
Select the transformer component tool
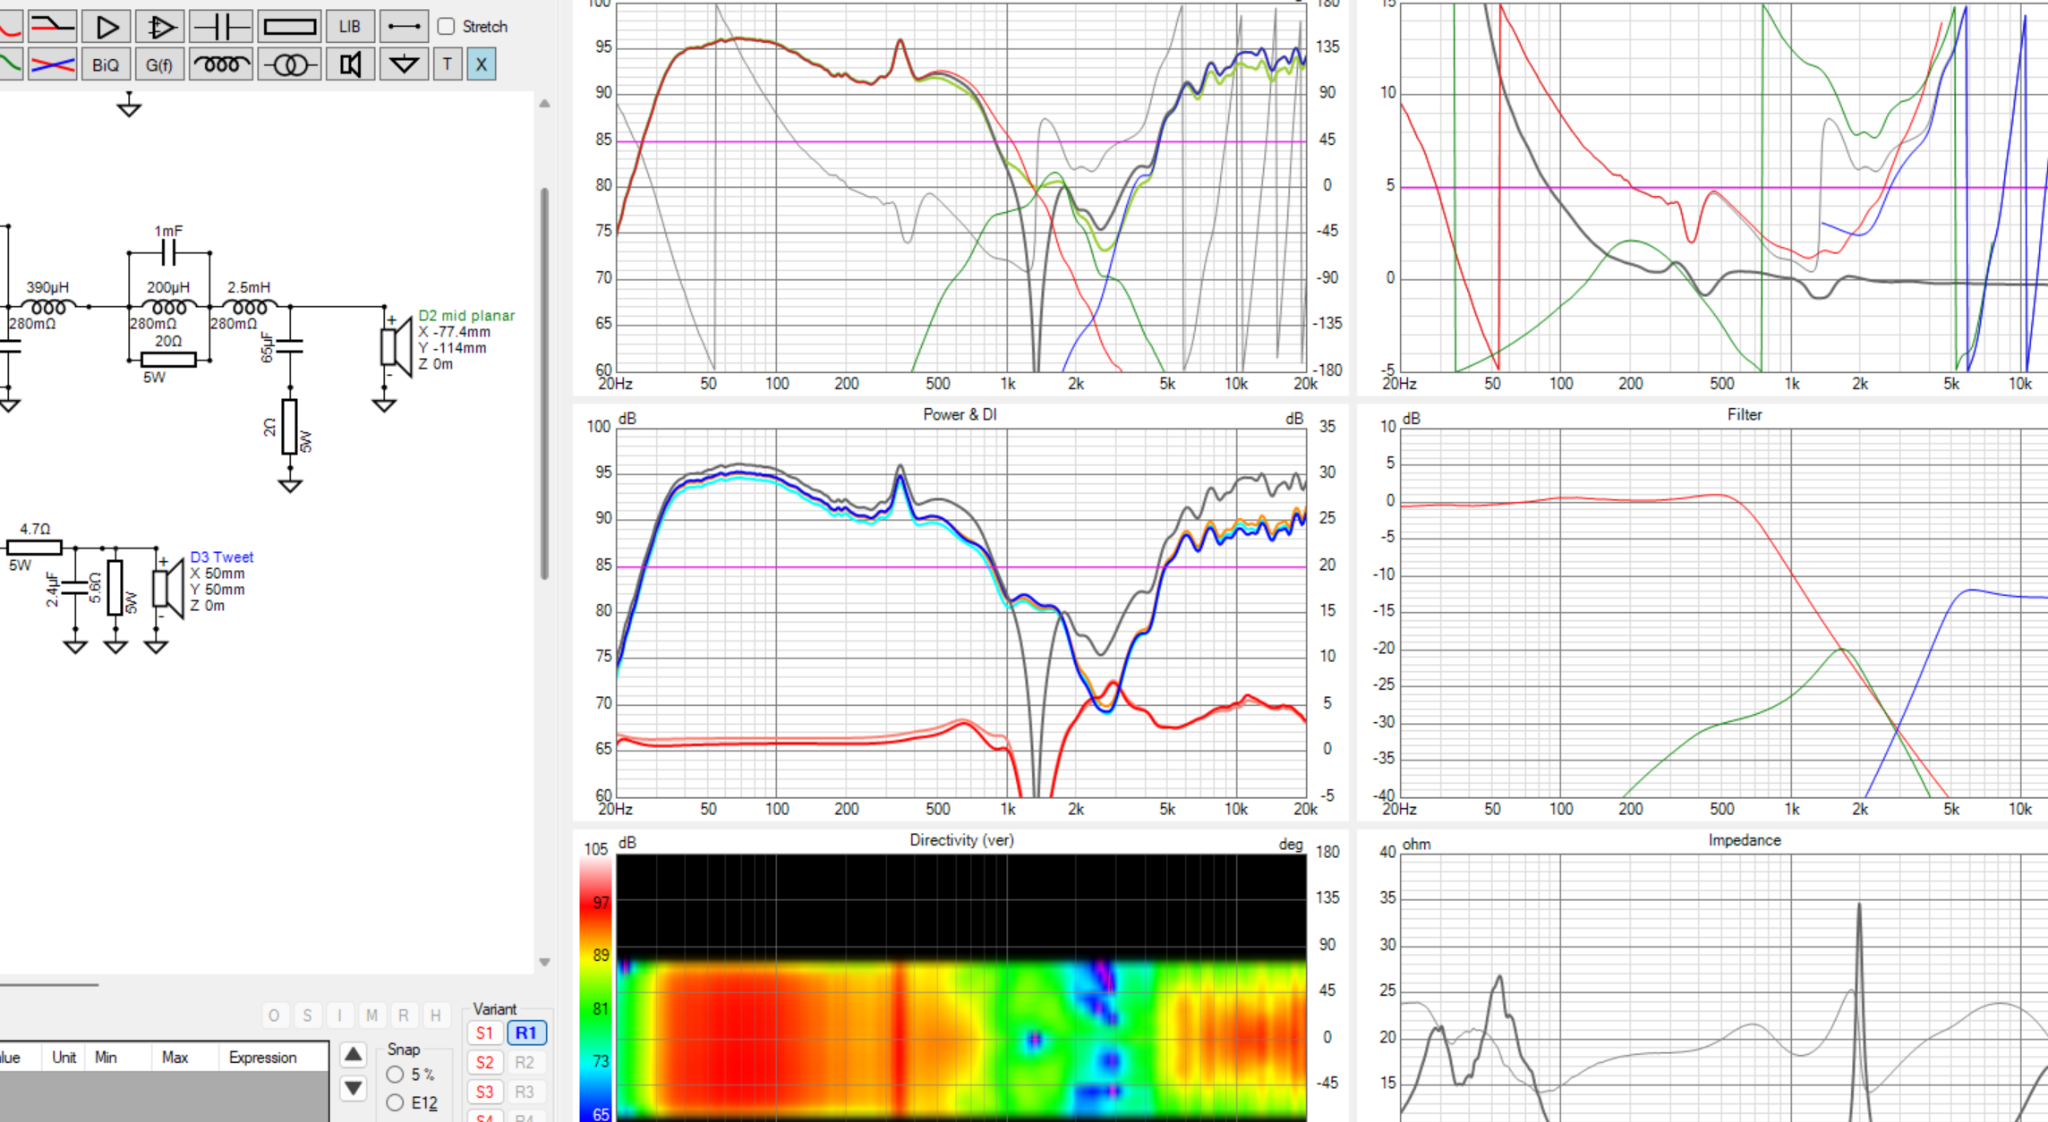coord(289,65)
